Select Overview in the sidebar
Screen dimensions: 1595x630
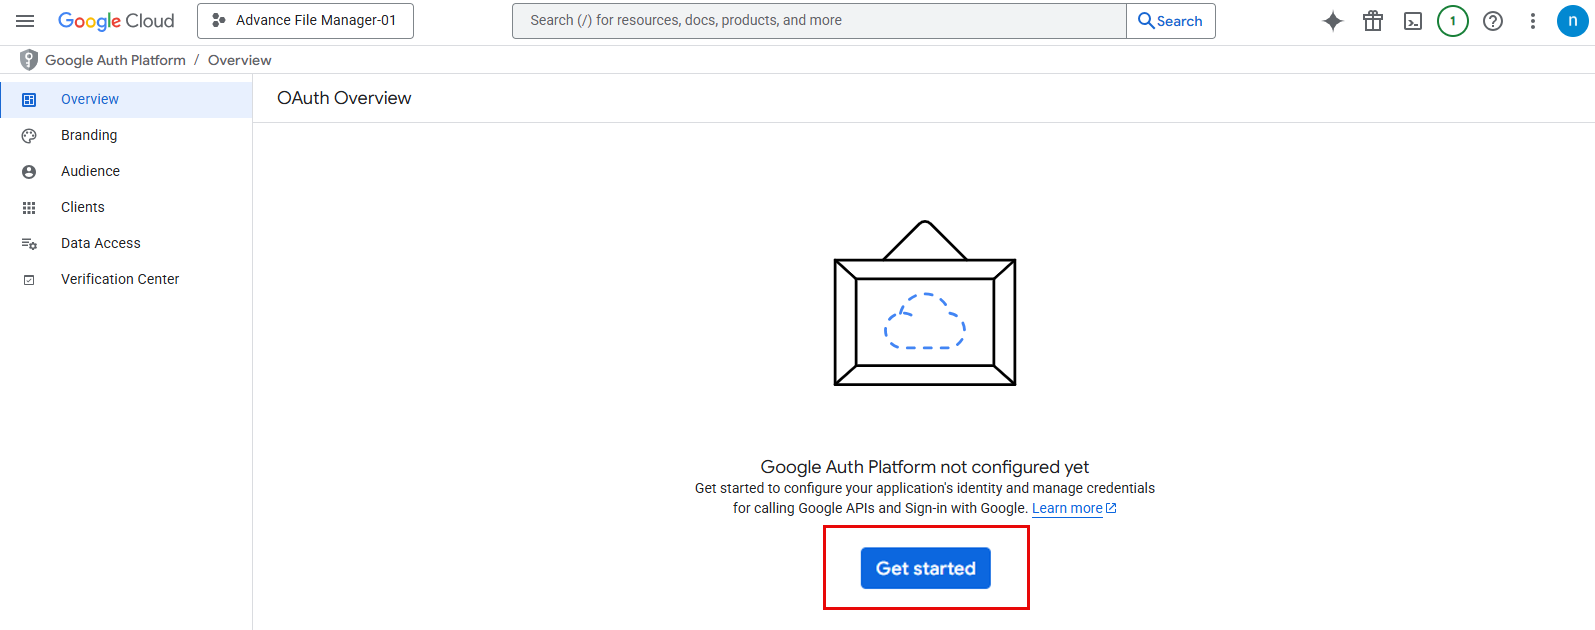[90, 99]
